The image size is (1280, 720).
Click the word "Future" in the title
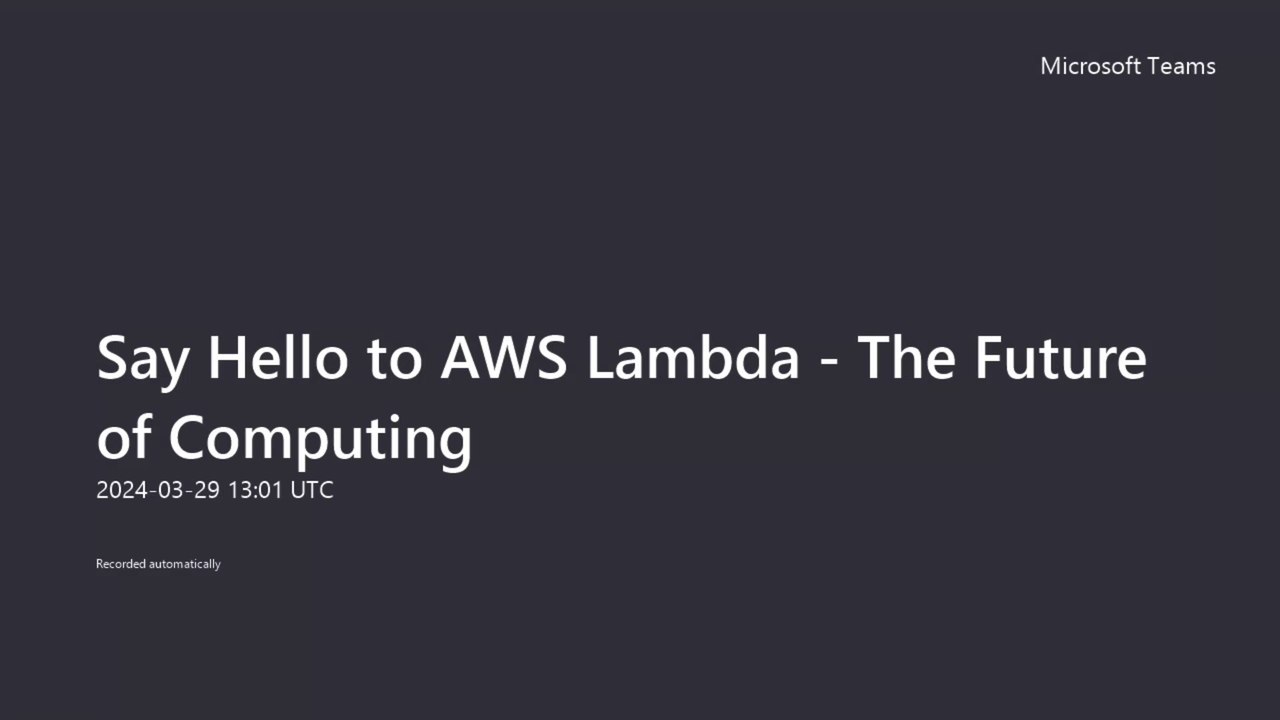click(x=1061, y=357)
